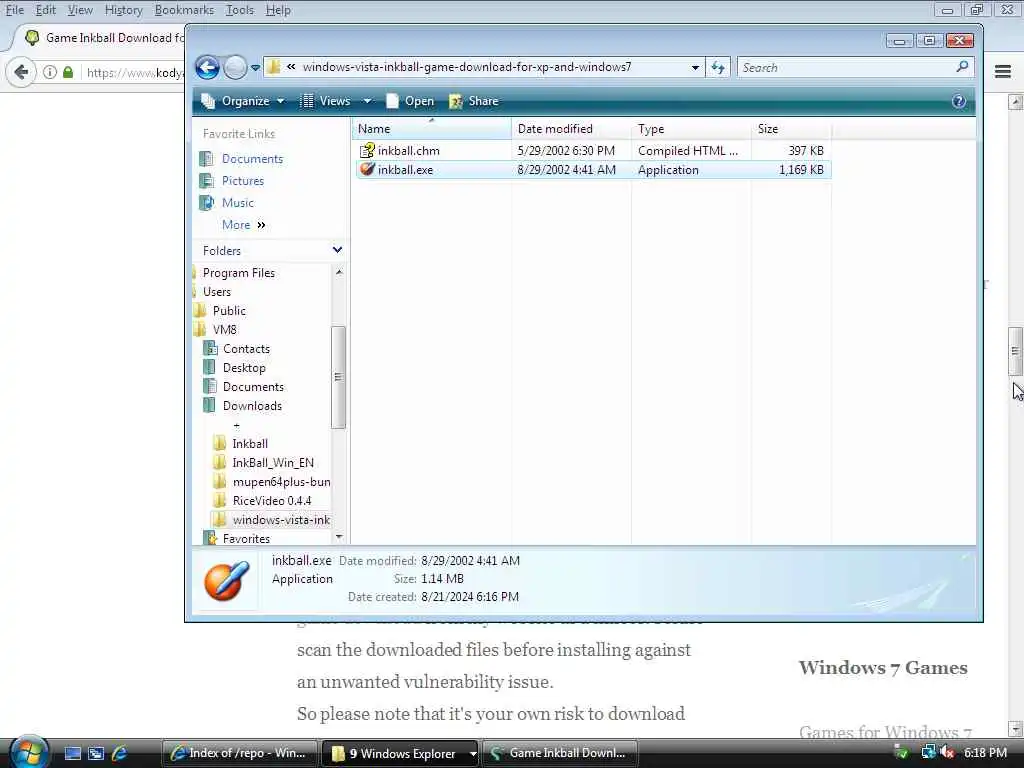Click folder tree scroll down arrow
1024x768 pixels.
[x=338, y=537]
